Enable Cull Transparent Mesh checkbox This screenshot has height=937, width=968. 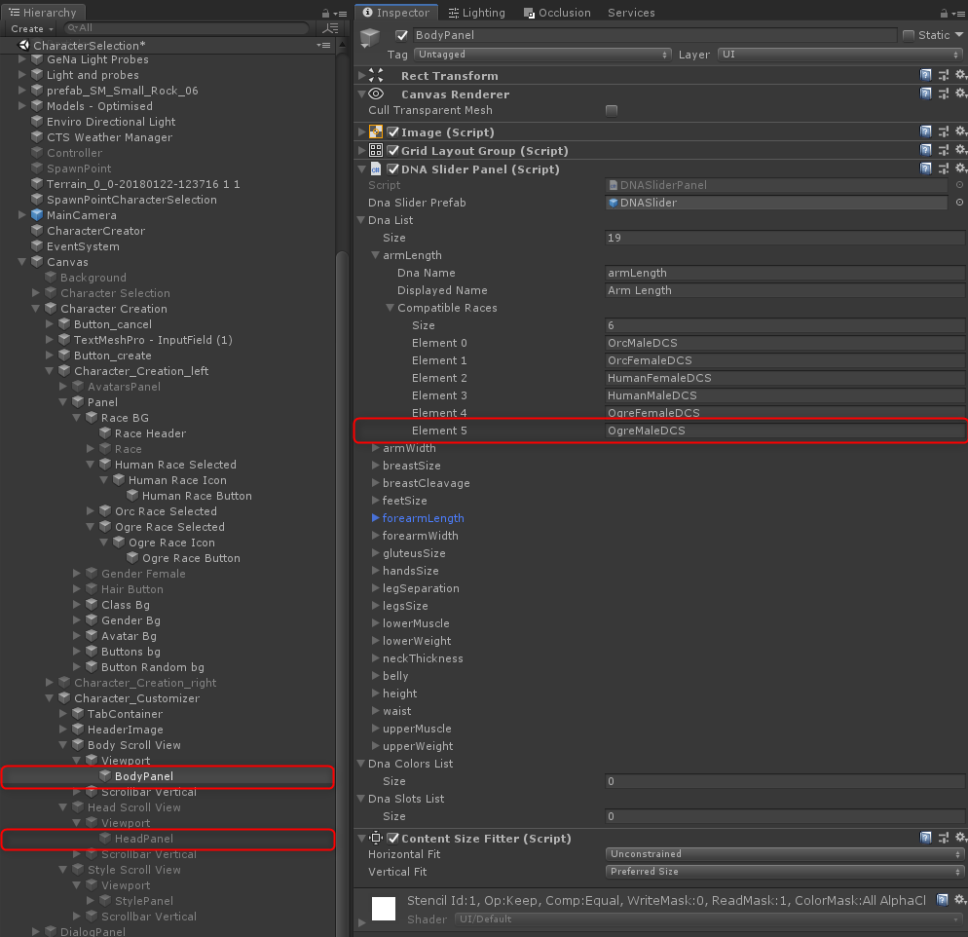point(611,111)
